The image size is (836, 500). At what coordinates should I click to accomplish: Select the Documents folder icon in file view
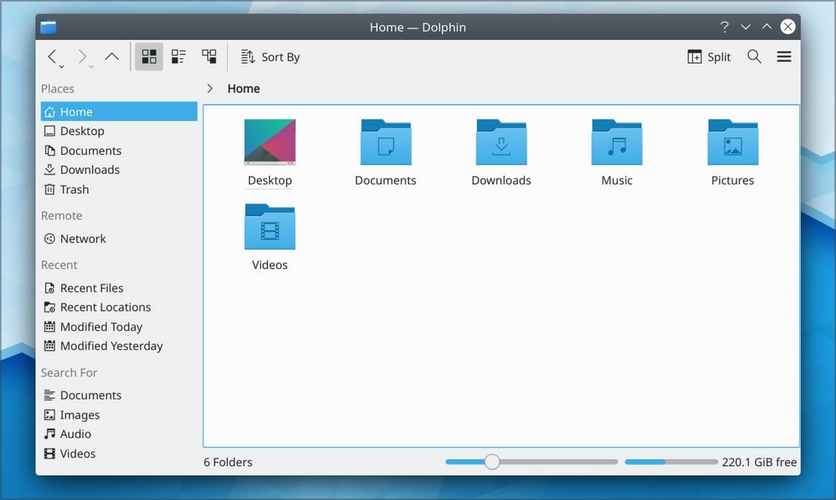385,142
